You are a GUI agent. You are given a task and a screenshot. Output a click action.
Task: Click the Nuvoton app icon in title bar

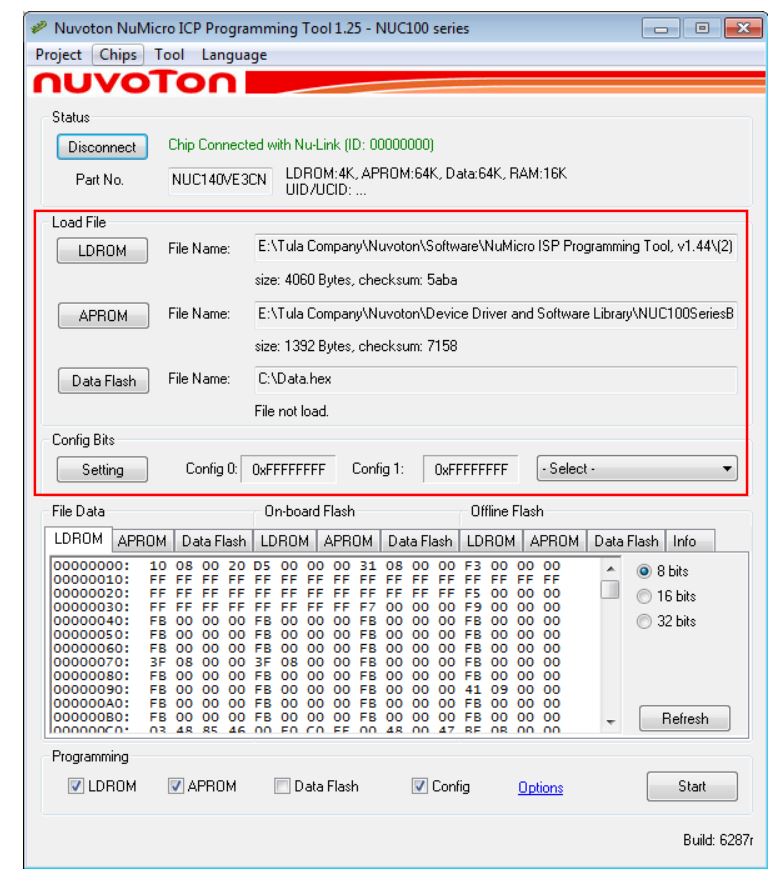tap(39, 27)
